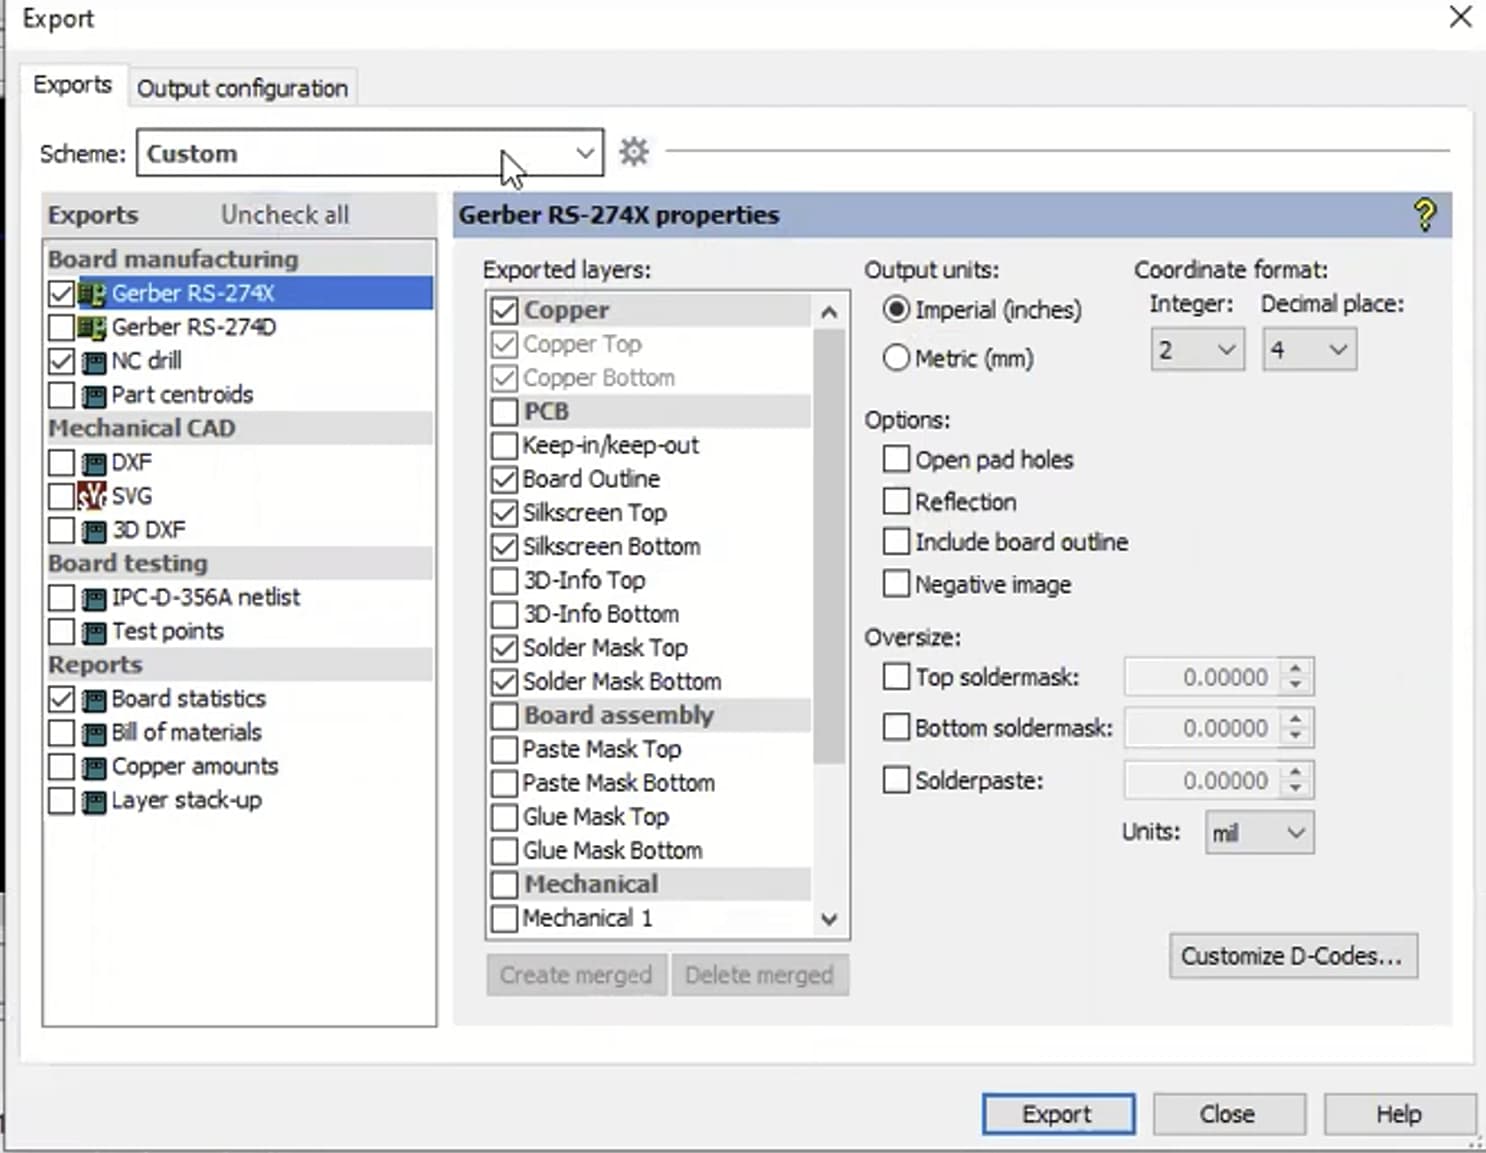The width and height of the screenshot is (1486, 1153).
Task: Increase the Top soldermask oversize value
Action: point(1296,668)
